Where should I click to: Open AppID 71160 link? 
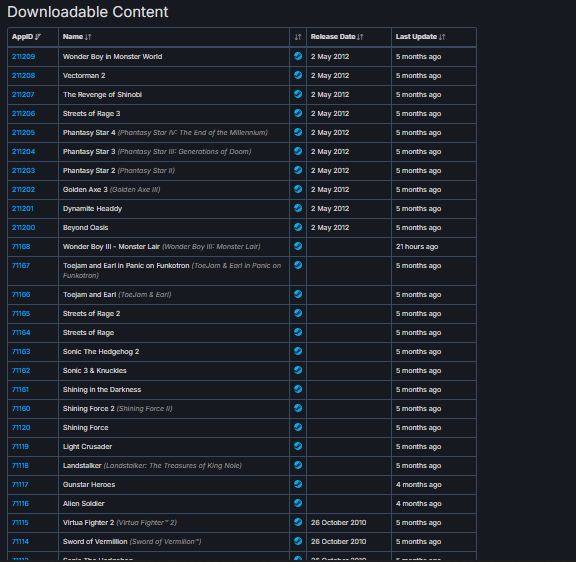tap(21, 408)
